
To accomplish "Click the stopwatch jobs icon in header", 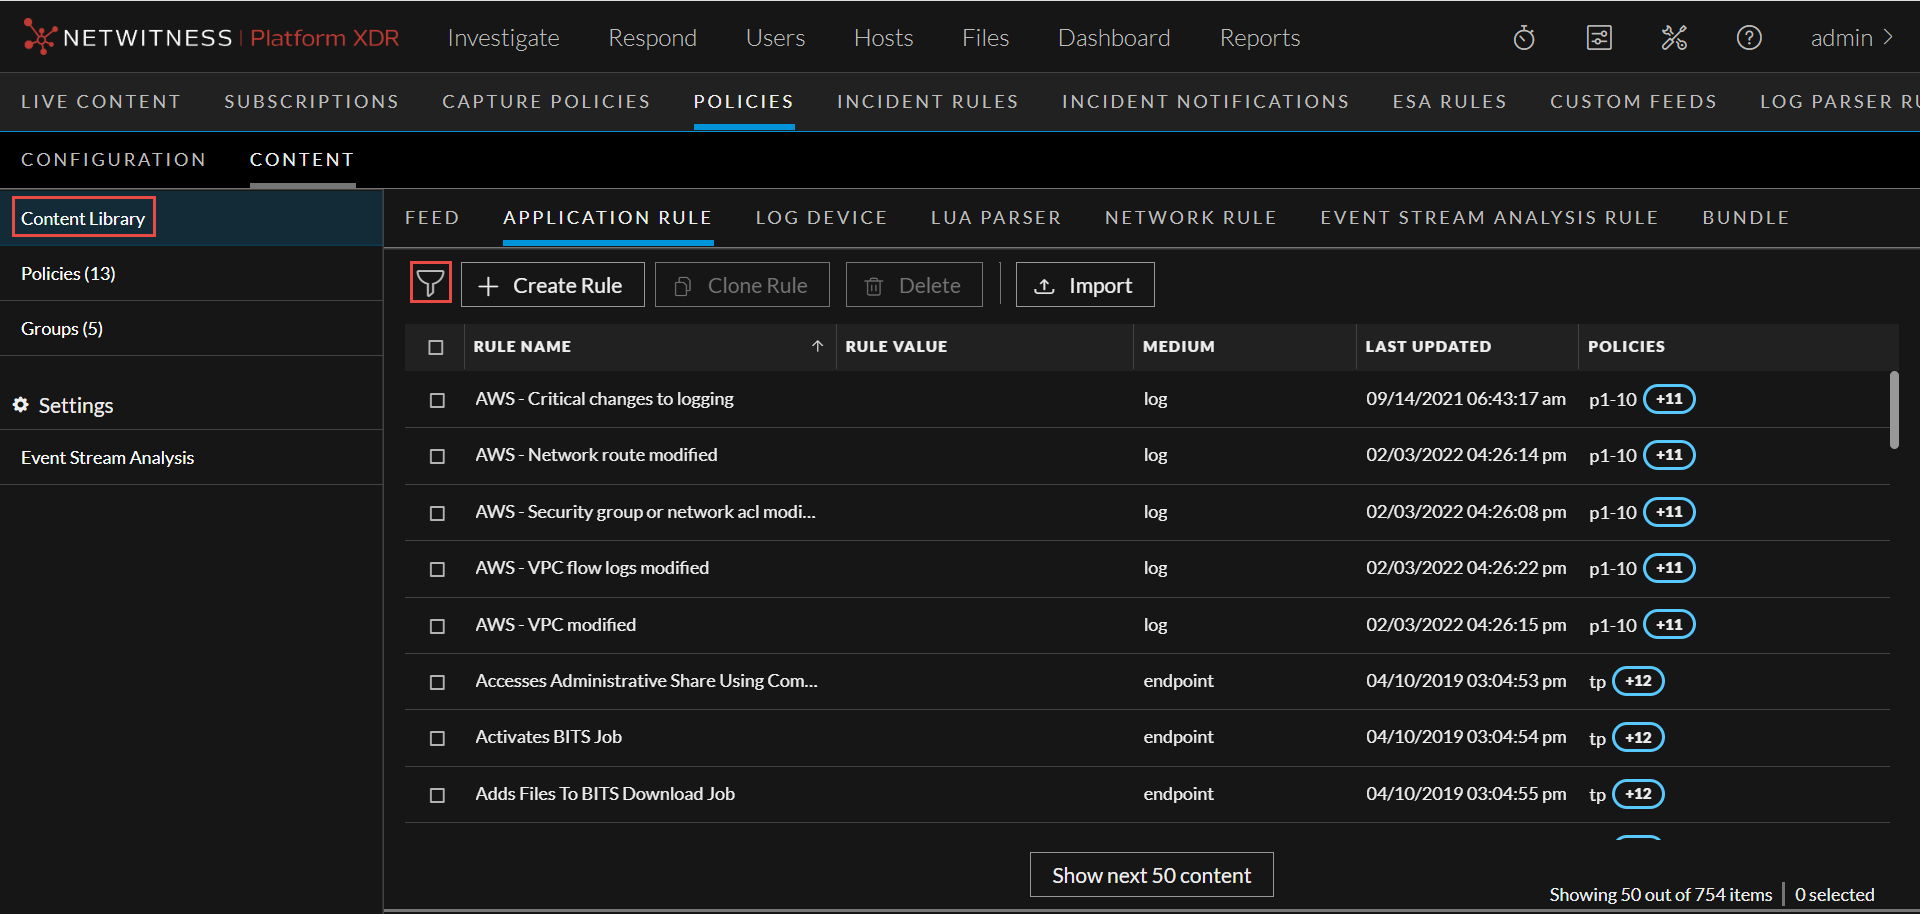I will click(1524, 38).
